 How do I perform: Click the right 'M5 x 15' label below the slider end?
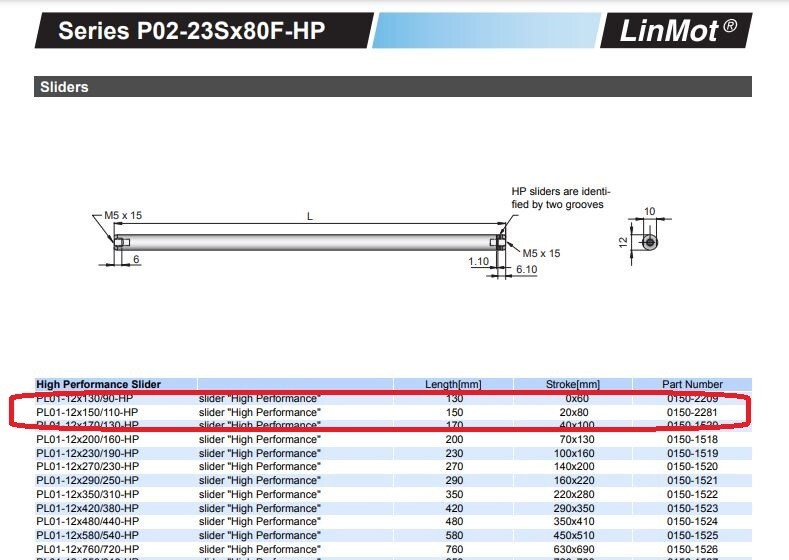541,254
